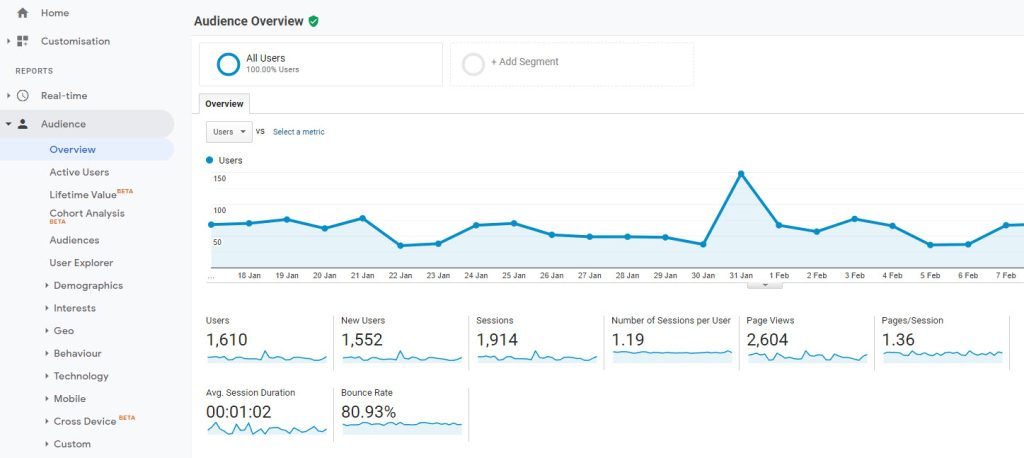Expand the Demographics section
Viewport: 1024px width, 458px height.
click(x=47, y=286)
